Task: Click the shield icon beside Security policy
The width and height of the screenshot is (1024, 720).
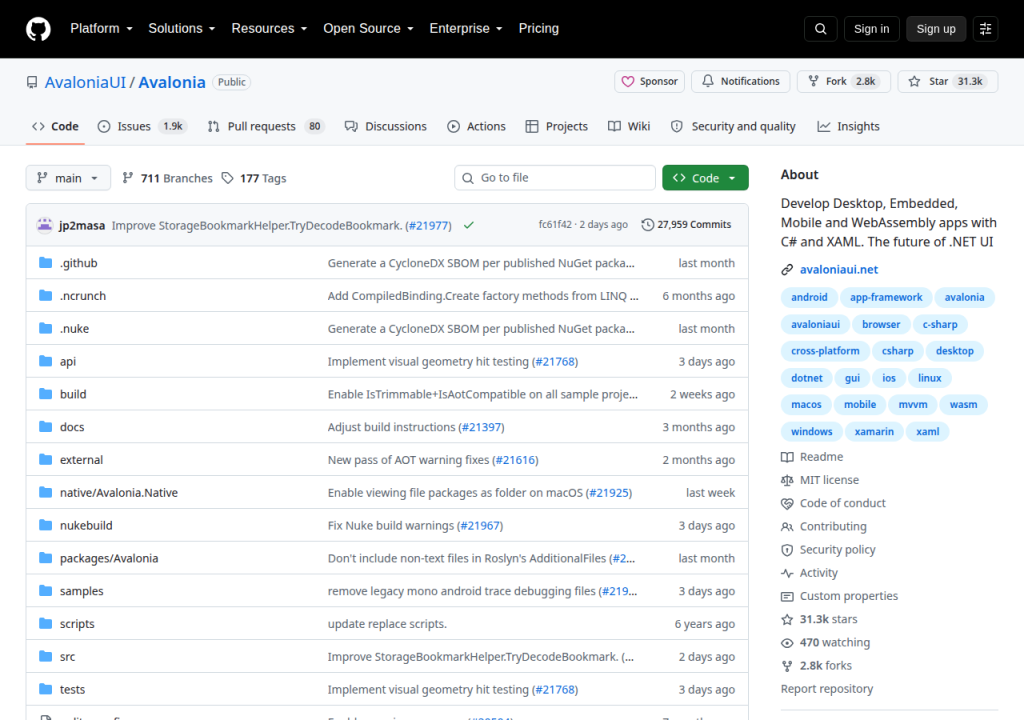Action: click(x=787, y=550)
